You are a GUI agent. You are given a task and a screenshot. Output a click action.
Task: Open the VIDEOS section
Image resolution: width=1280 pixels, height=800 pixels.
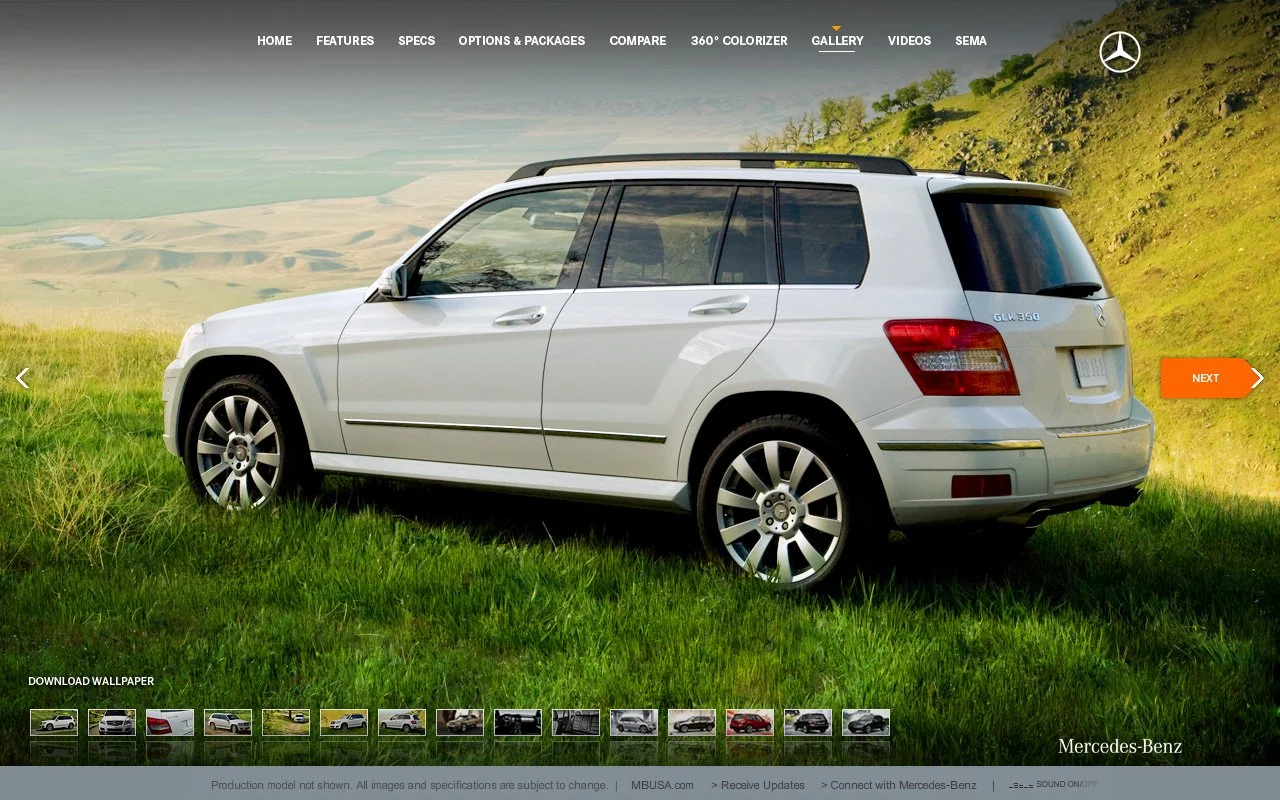tap(909, 41)
